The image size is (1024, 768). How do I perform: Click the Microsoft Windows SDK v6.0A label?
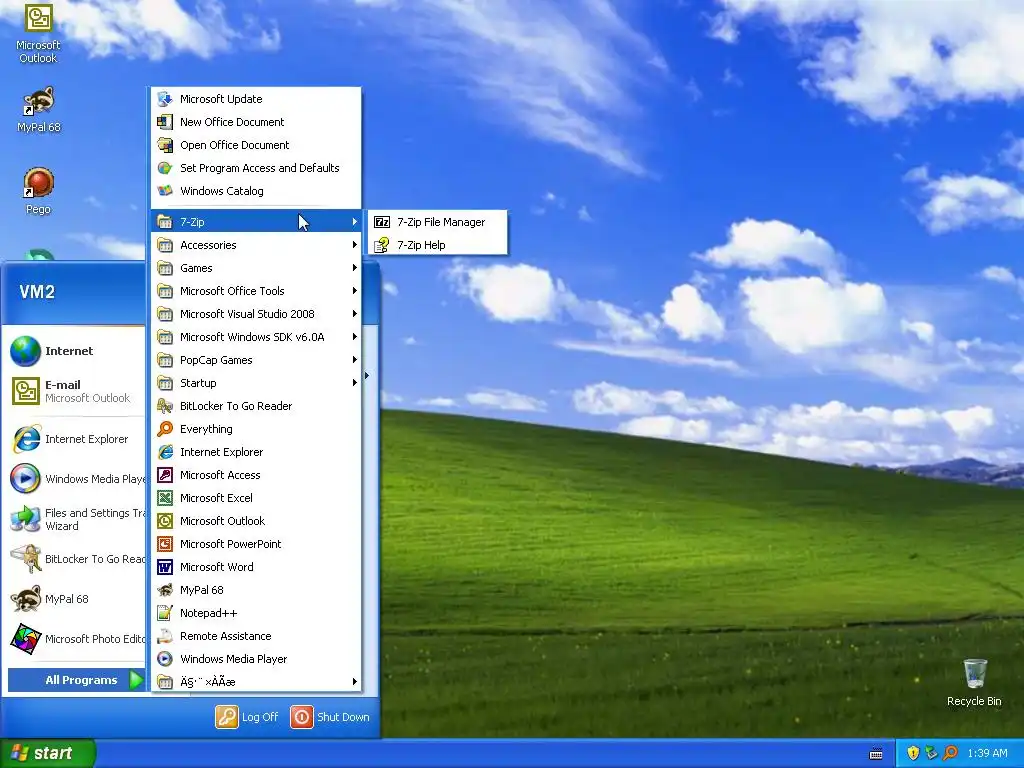pos(252,337)
